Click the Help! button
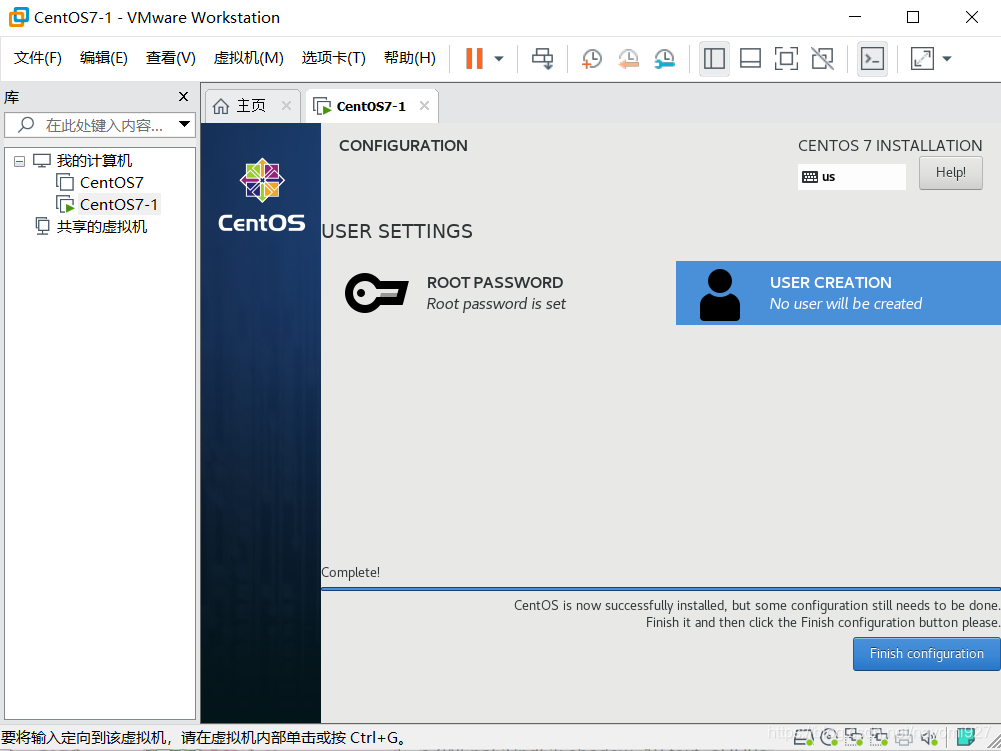This screenshot has width=1001, height=751. pos(951,172)
